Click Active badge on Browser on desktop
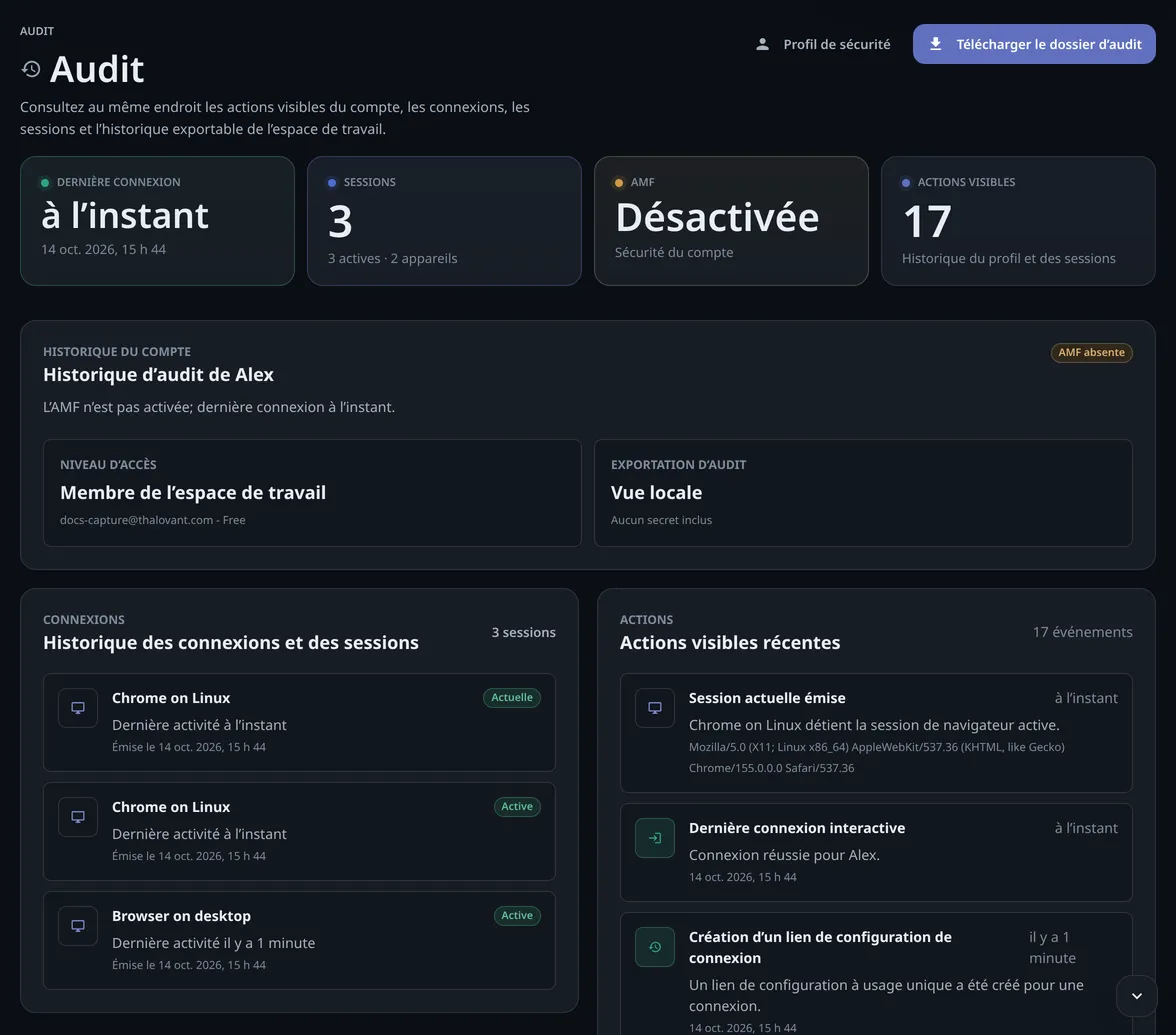The width and height of the screenshot is (1176, 1035). (x=517, y=915)
